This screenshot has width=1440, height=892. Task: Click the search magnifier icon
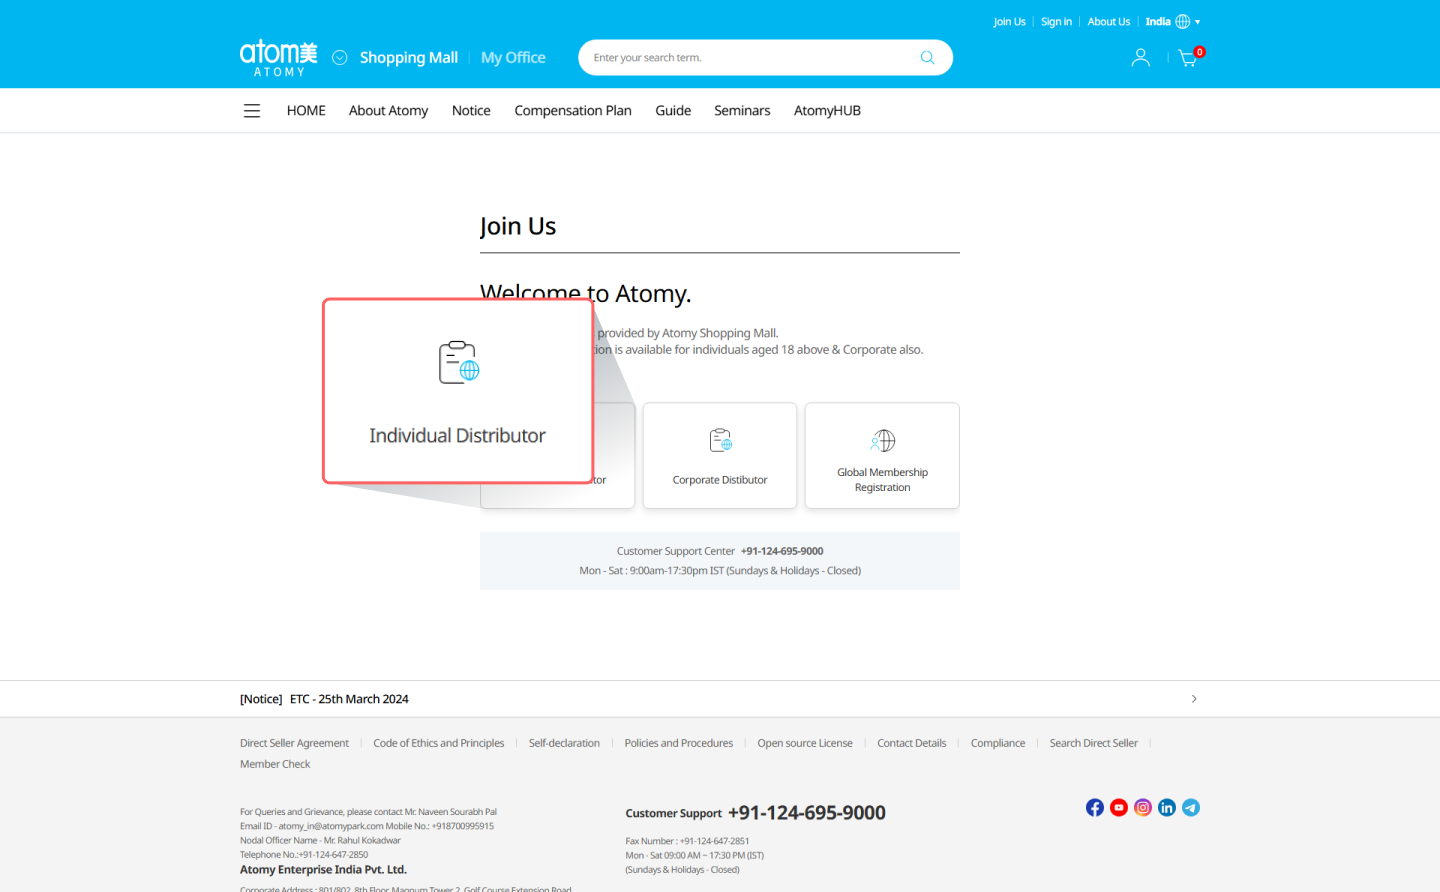(x=927, y=57)
